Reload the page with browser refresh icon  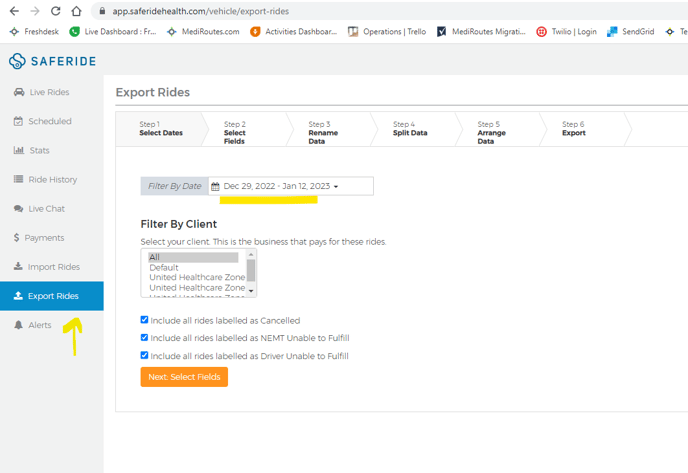tap(55, 11)
